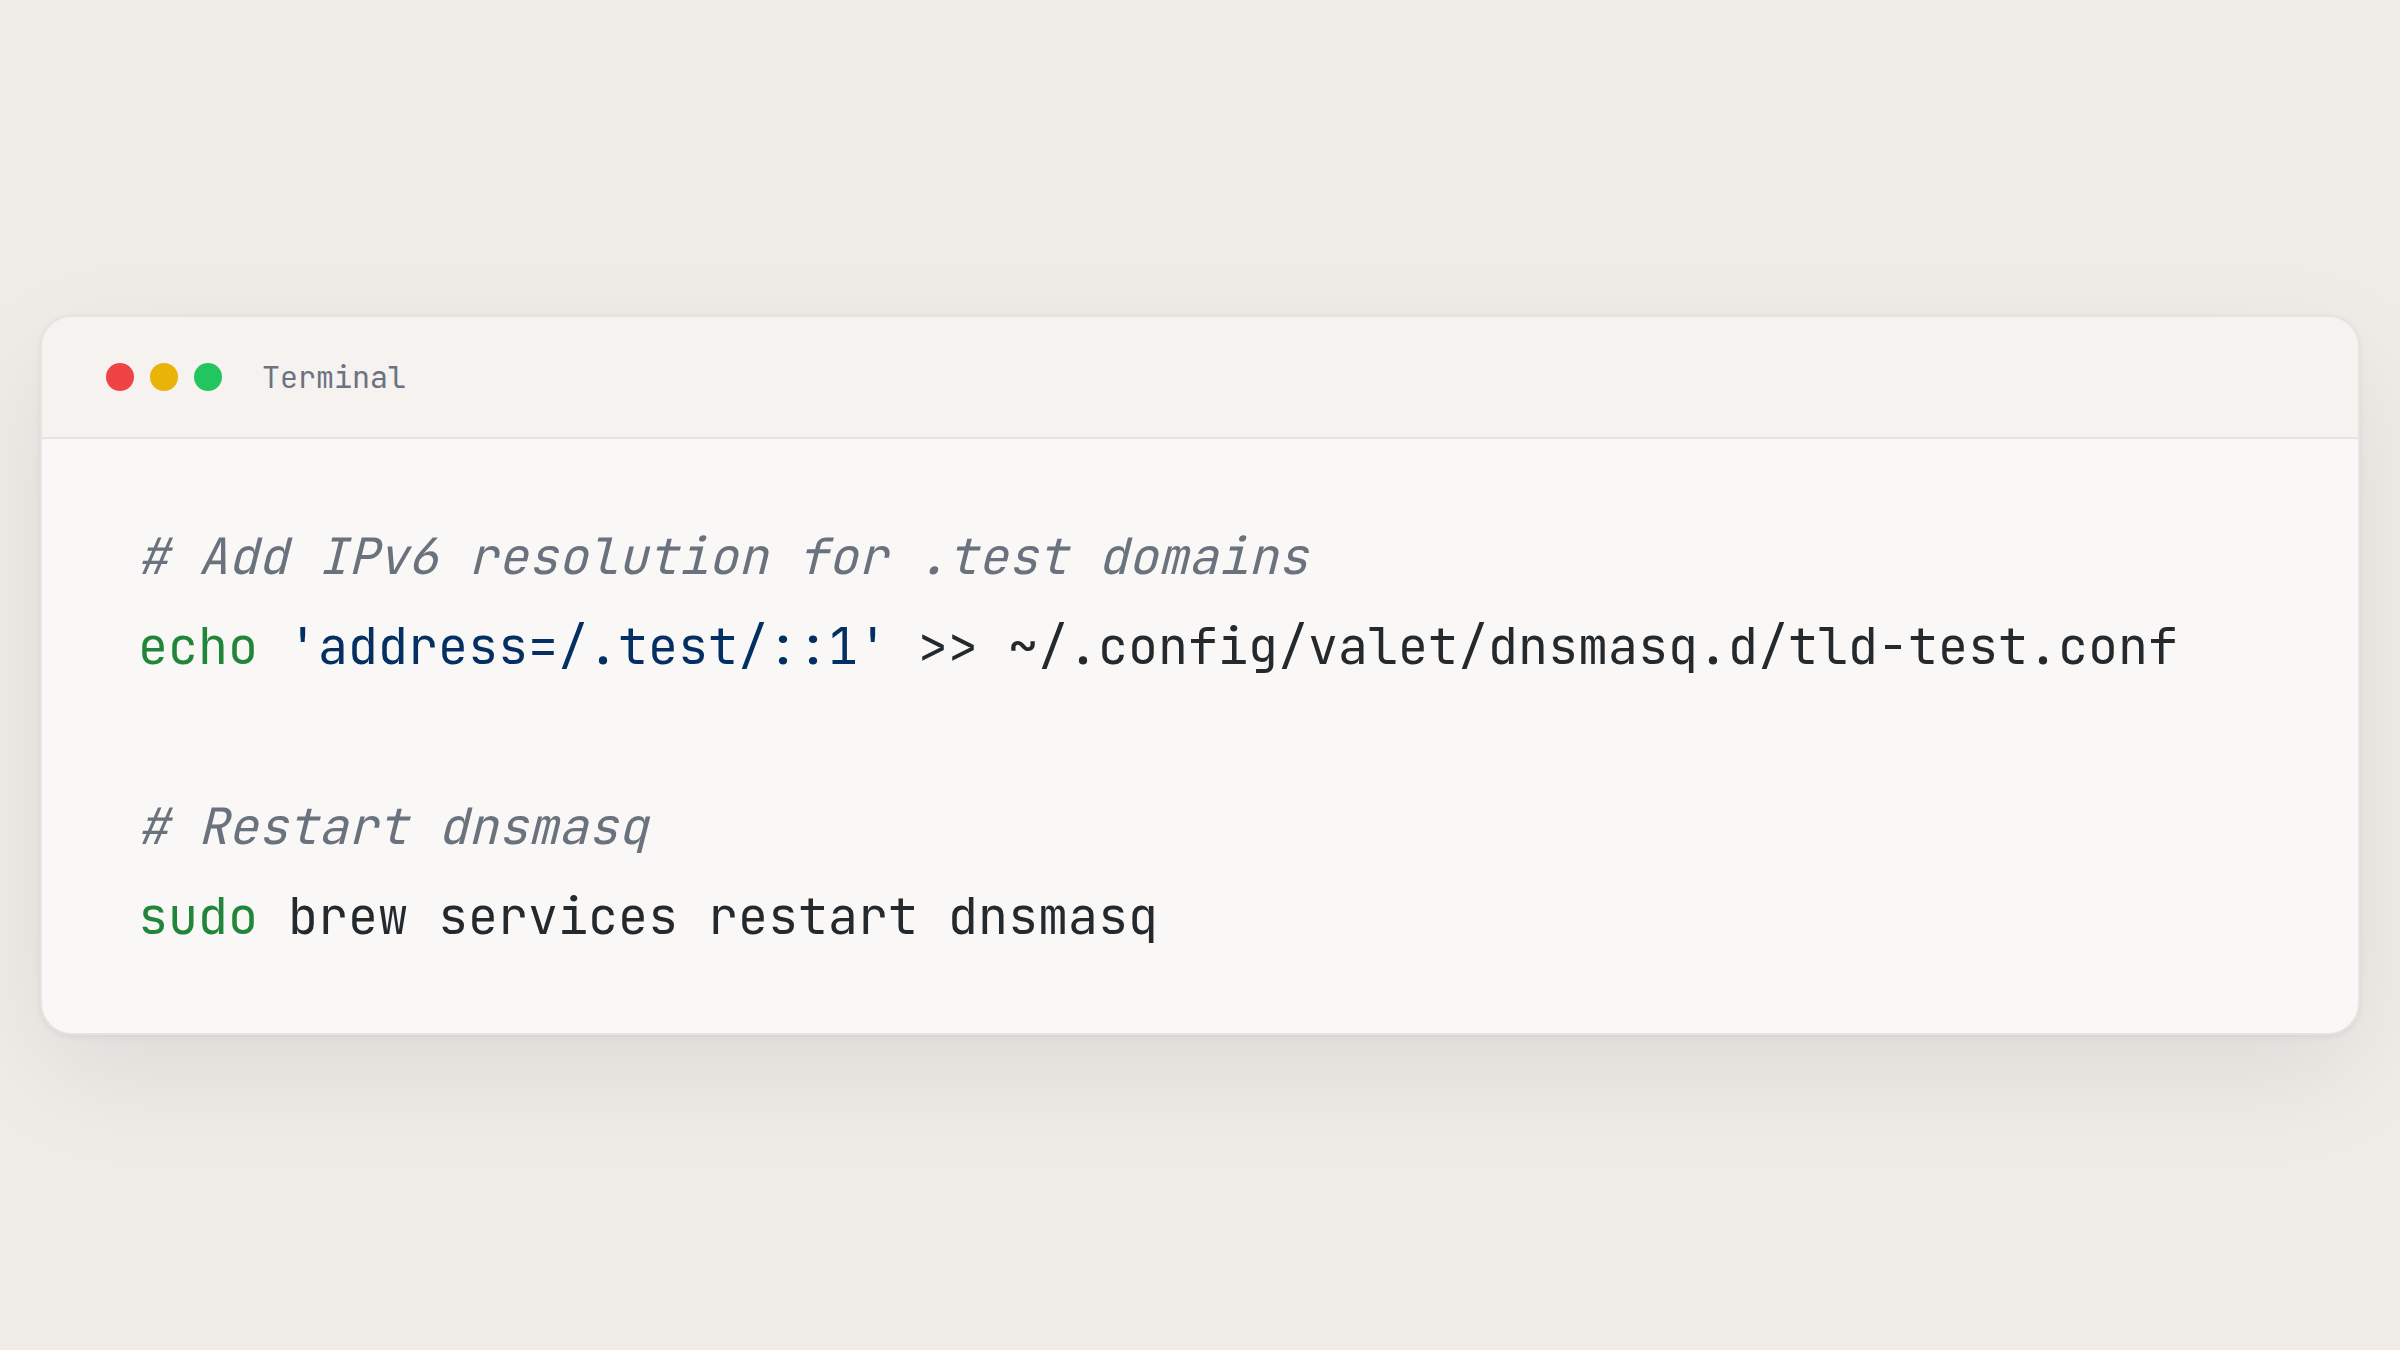This screenshot has width=2400, height=1350.
Task: Click the word resolution in the comment
Action: tap(620, 557)
